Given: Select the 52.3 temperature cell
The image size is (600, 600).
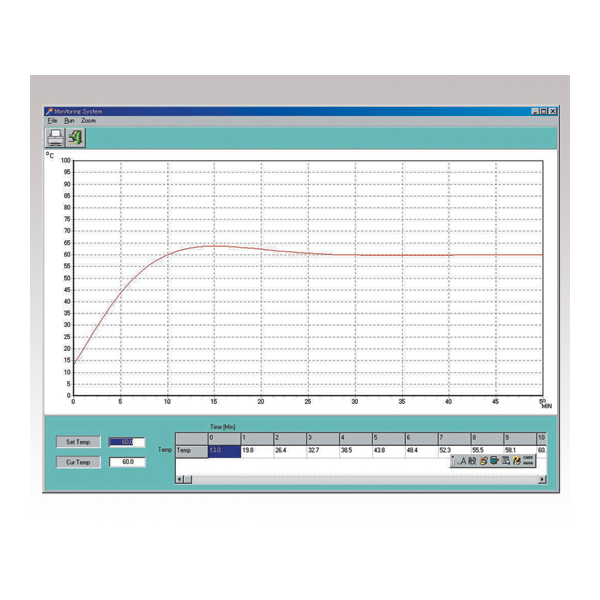Looking at the screenshot, I should 455,451.
